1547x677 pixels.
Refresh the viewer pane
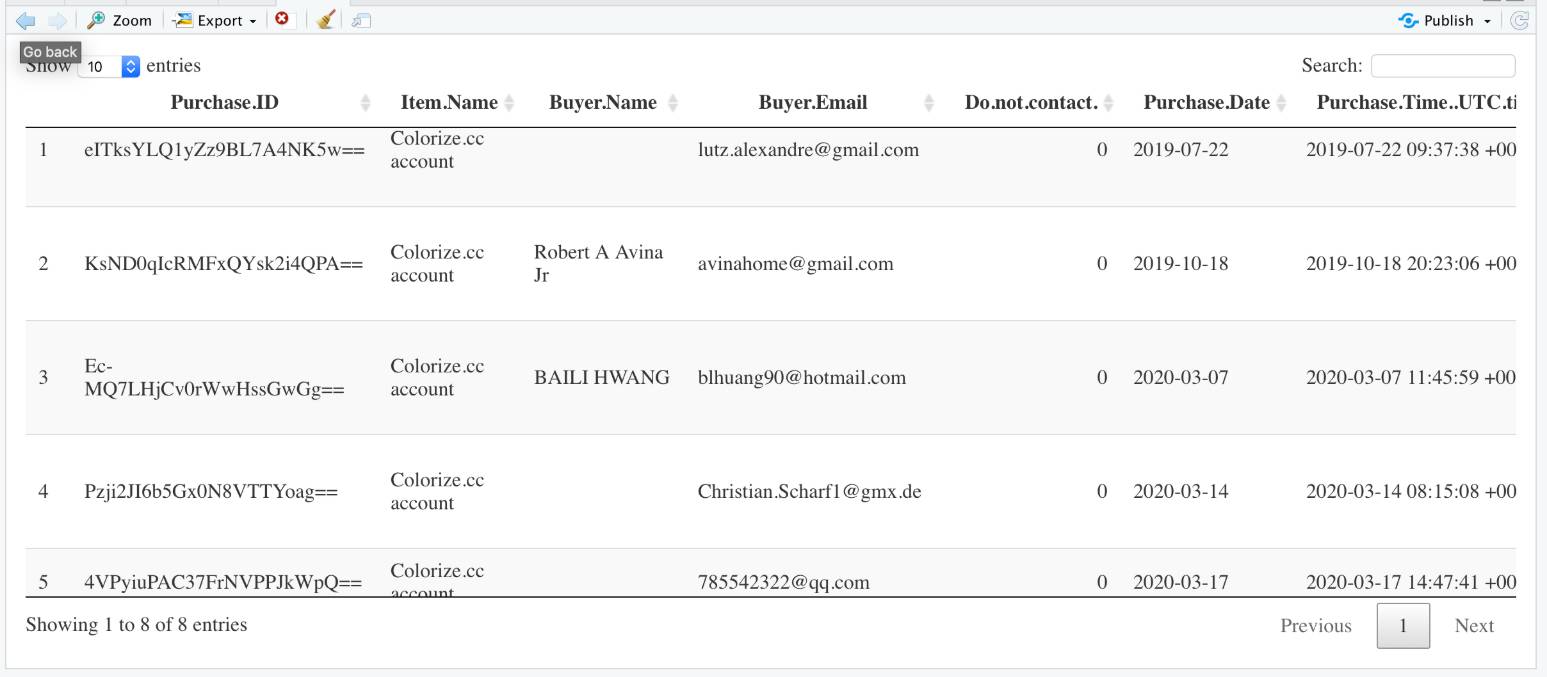point(1520,20)
